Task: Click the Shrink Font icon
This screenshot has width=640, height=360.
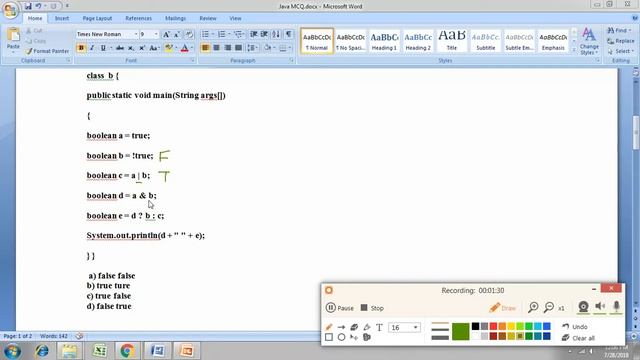Action: (x=177, y=34)
